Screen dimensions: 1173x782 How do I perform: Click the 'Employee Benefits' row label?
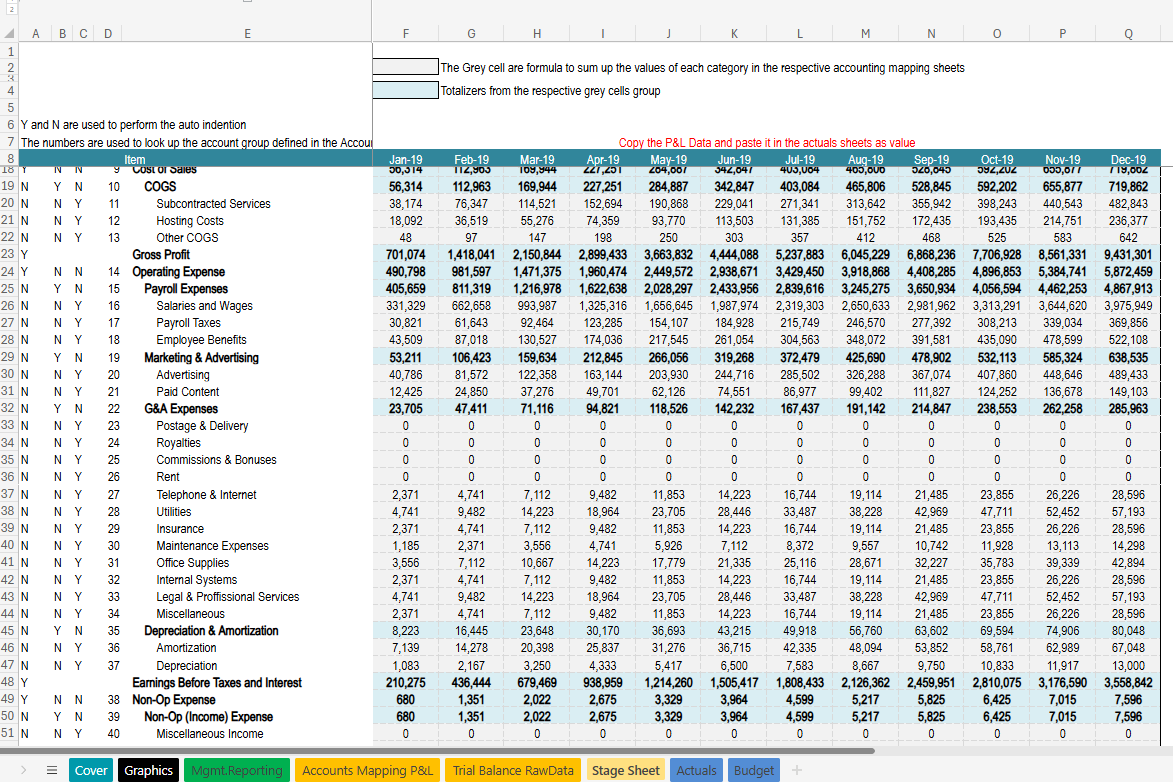[x=201, y=340]
